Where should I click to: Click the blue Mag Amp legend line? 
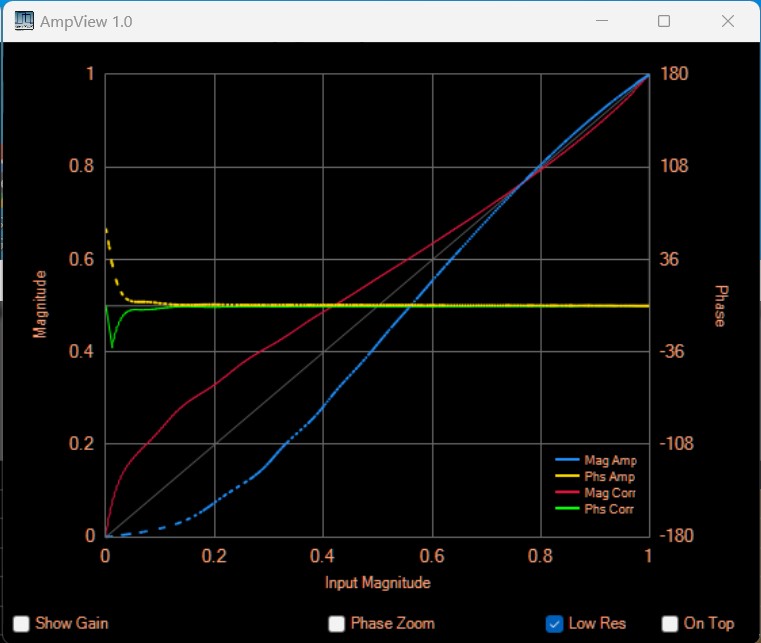(567, 461)
